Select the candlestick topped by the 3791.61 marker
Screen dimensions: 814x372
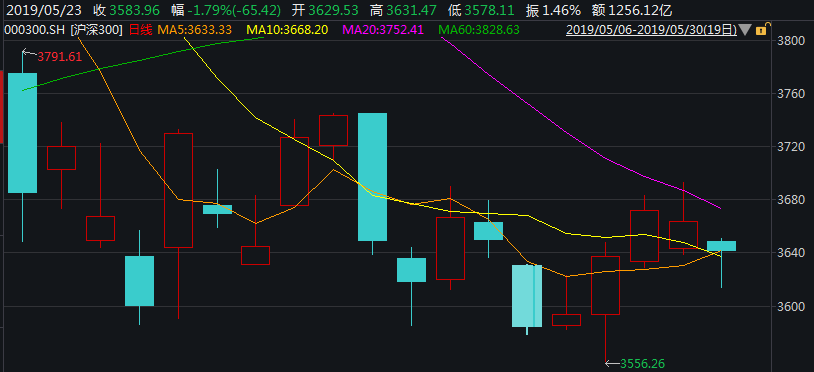click(x=23, y=133)
